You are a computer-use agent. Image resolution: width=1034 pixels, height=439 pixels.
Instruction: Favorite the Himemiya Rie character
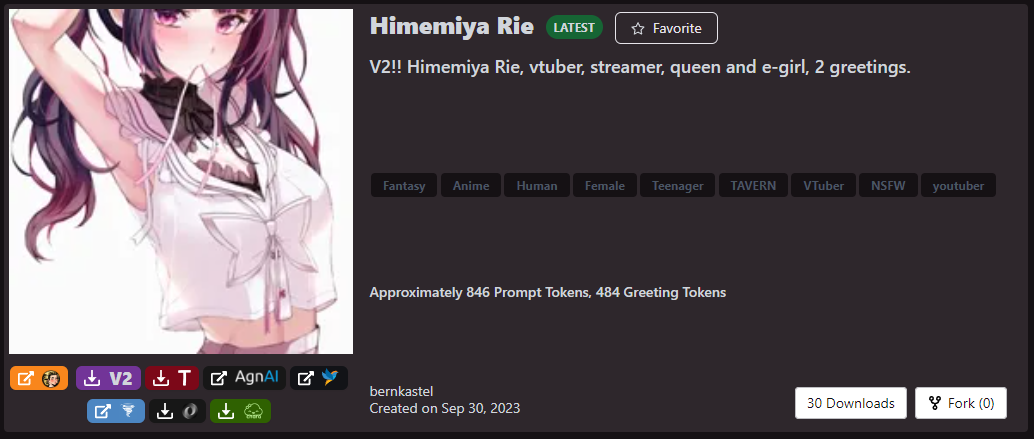pyautogui.click(x=666, y=28)
